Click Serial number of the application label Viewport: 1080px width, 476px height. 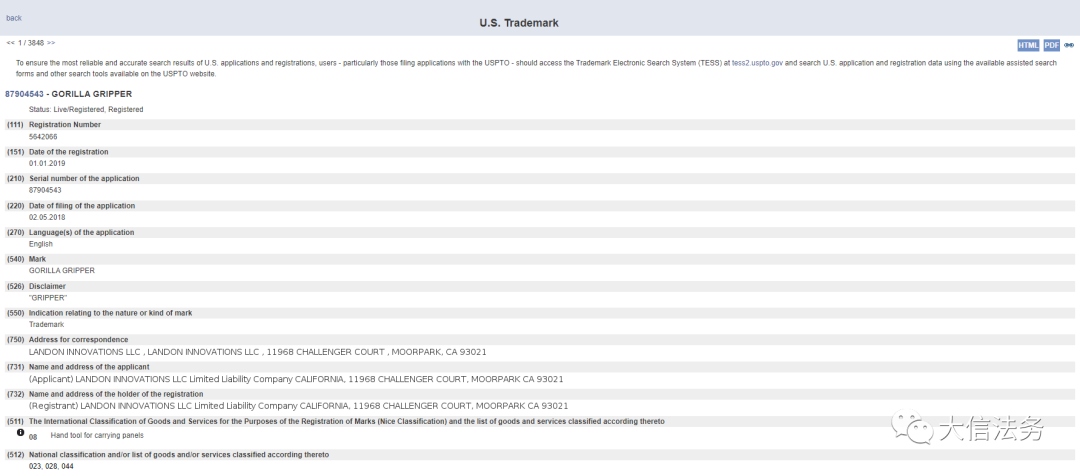pos(84,178)
